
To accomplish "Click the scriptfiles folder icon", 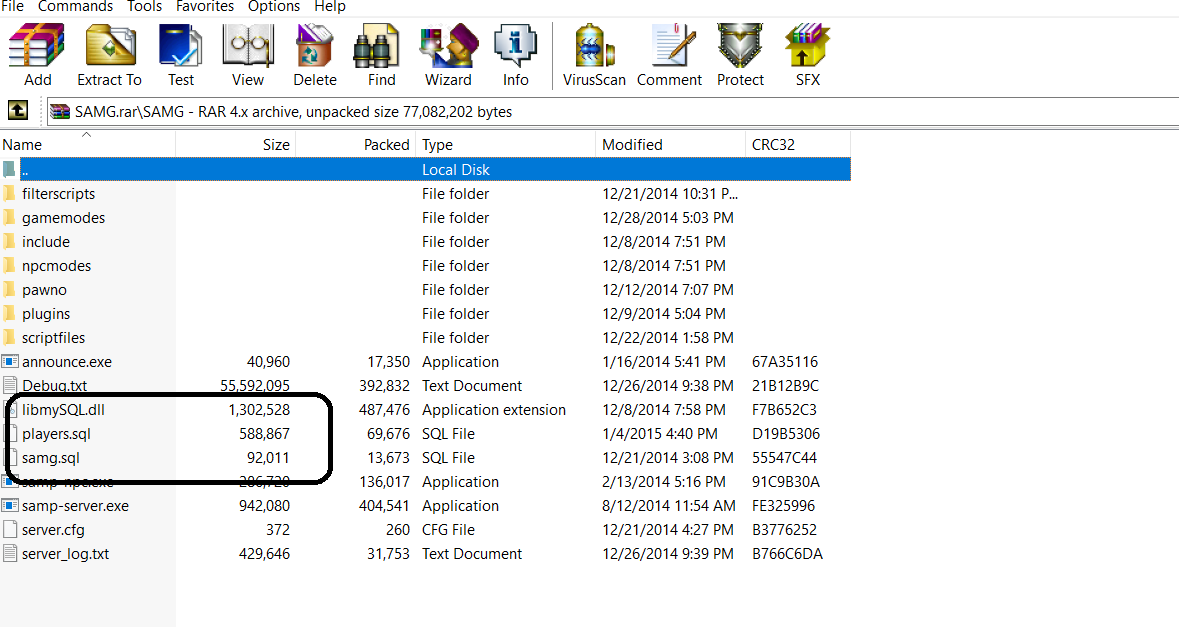I will [9, 338].
